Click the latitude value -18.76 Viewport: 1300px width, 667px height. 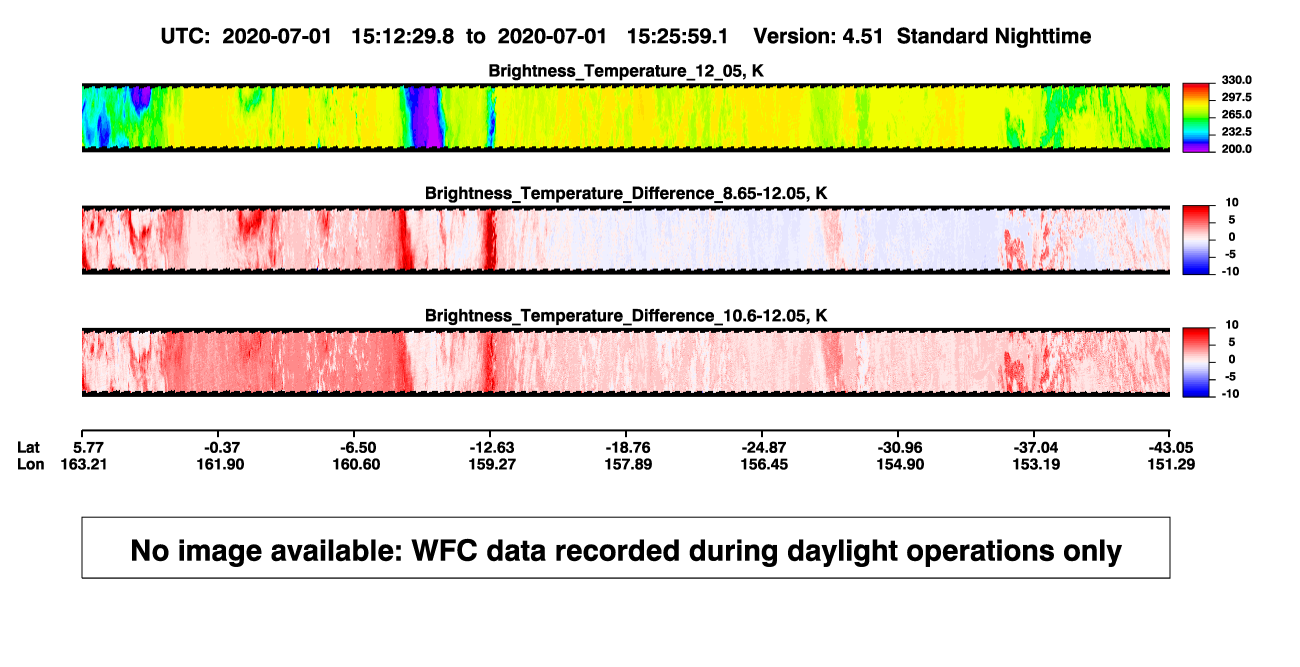click(x=629, y=447)
